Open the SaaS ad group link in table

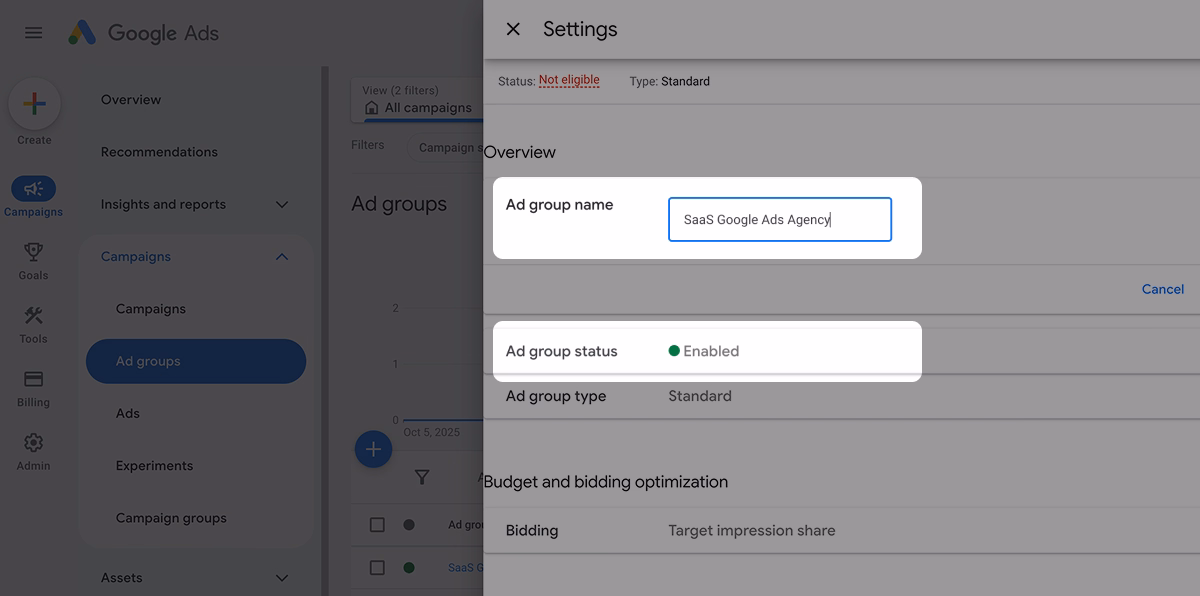coord(465,567)
